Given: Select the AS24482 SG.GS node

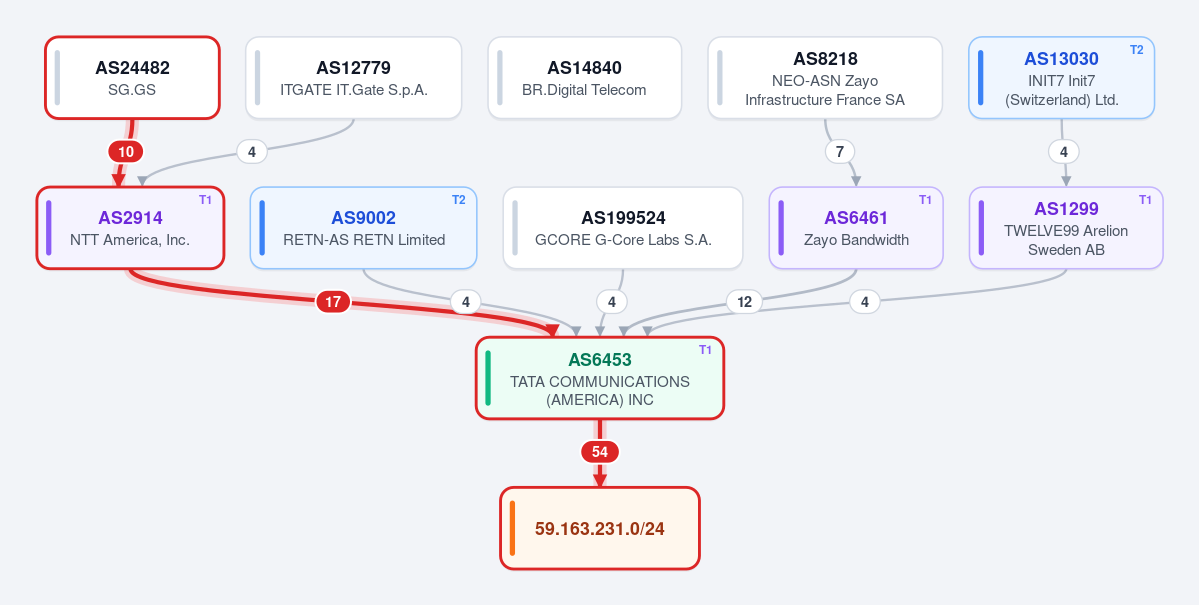Looking at the screenshot, I should pos(132,77).
